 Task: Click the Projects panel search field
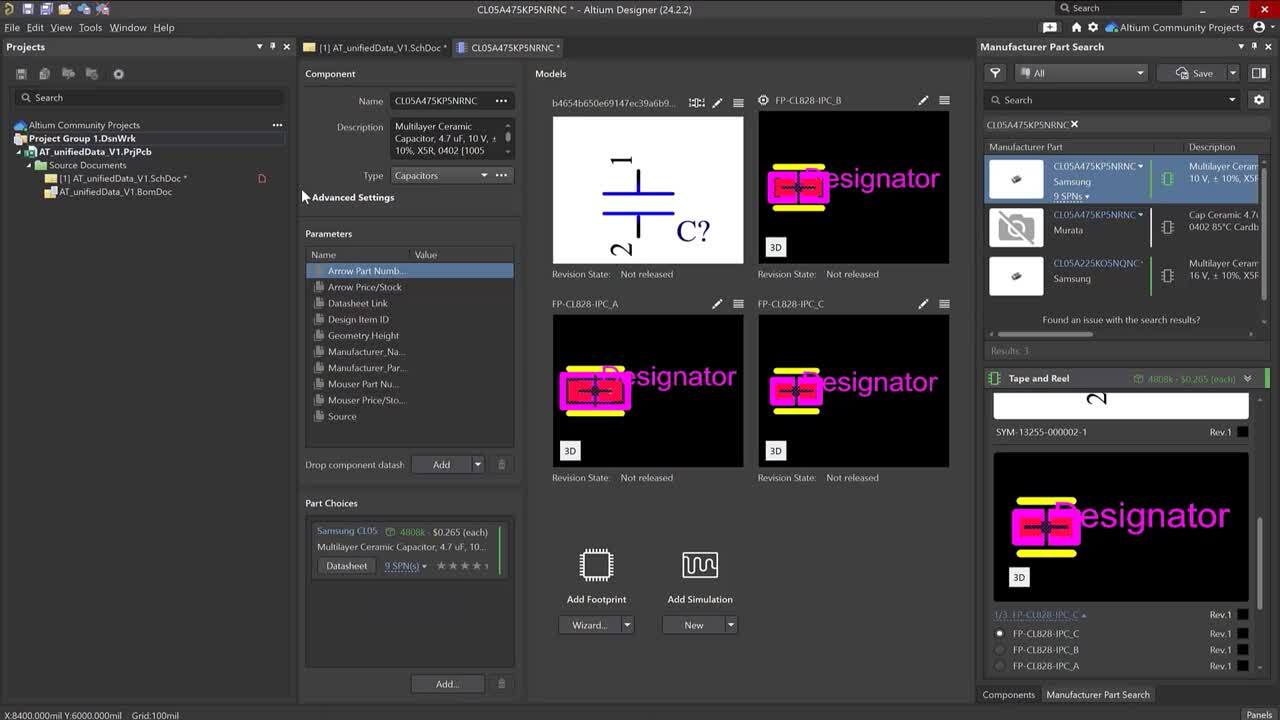pyautogui.click(x=150, y=98)
